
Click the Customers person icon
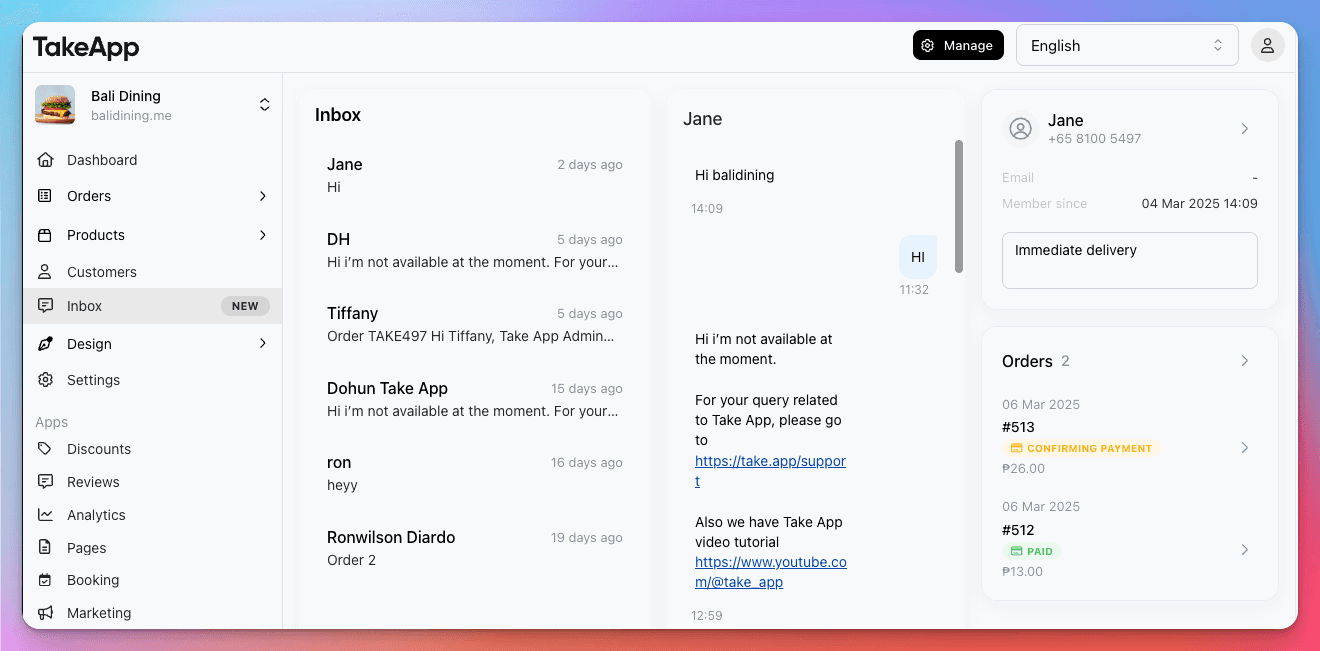(x=45, y=272)
